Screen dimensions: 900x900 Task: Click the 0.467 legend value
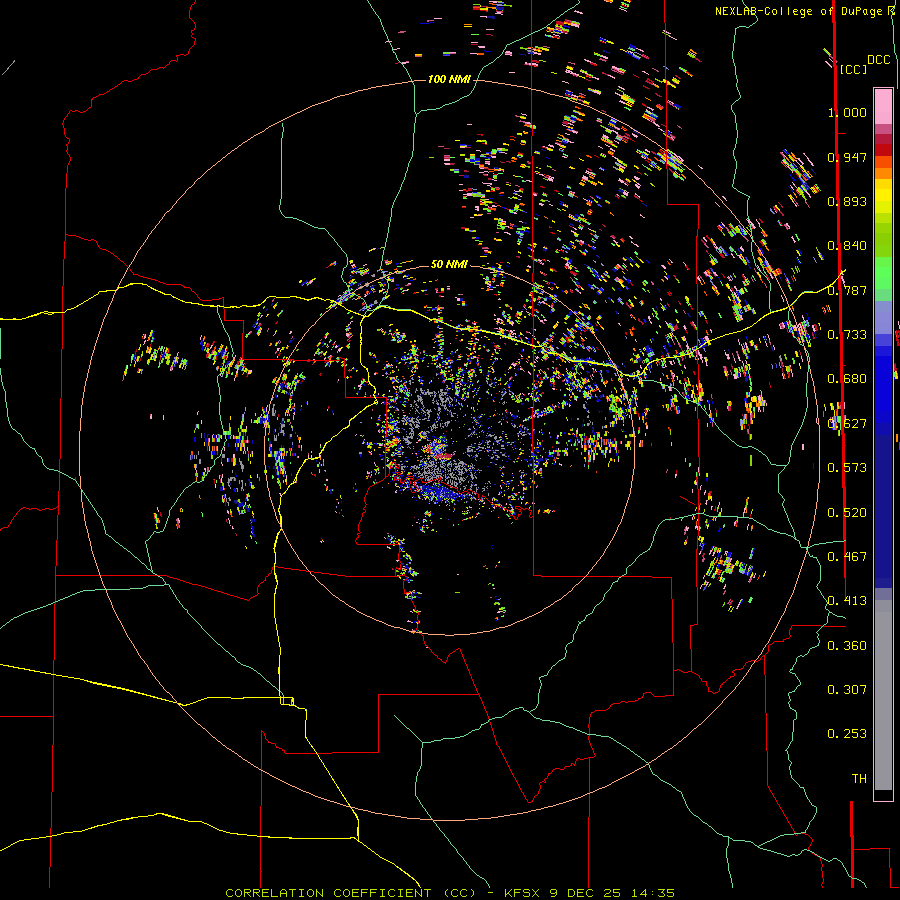click(847, 557)
